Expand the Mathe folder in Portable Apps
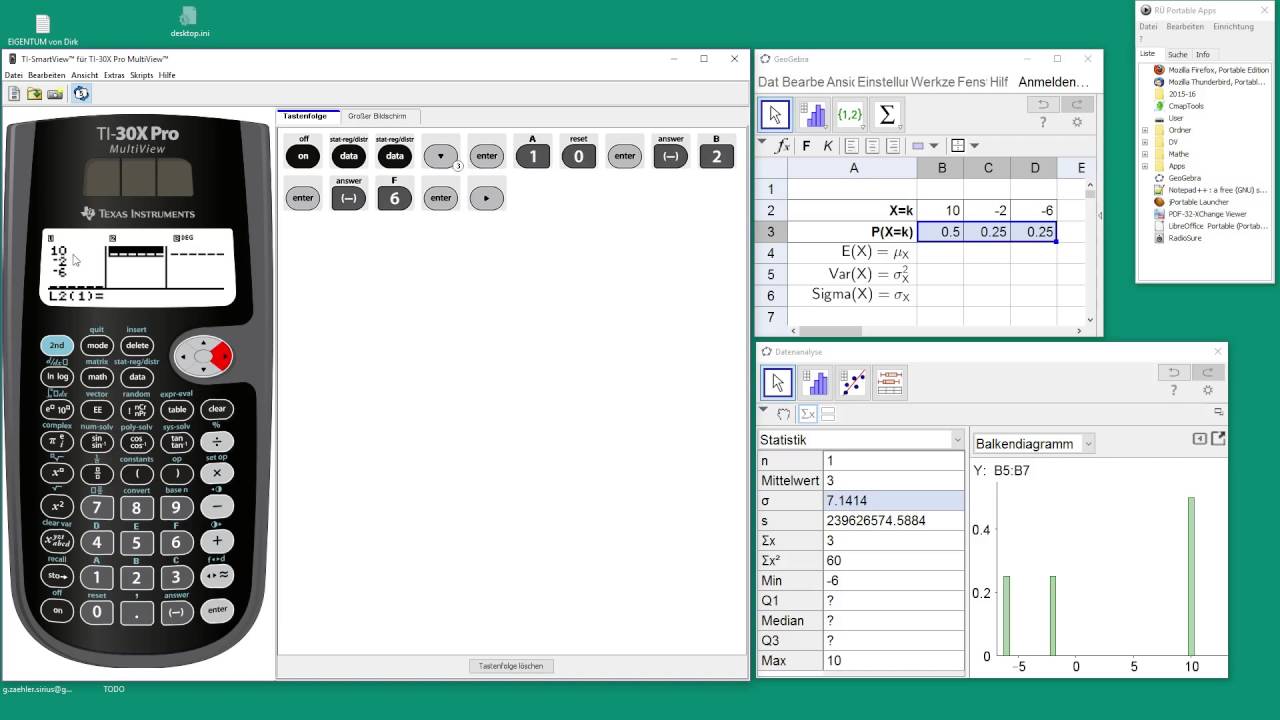The height and width of the screenshot is (720, 1280). click(1145, 154)
